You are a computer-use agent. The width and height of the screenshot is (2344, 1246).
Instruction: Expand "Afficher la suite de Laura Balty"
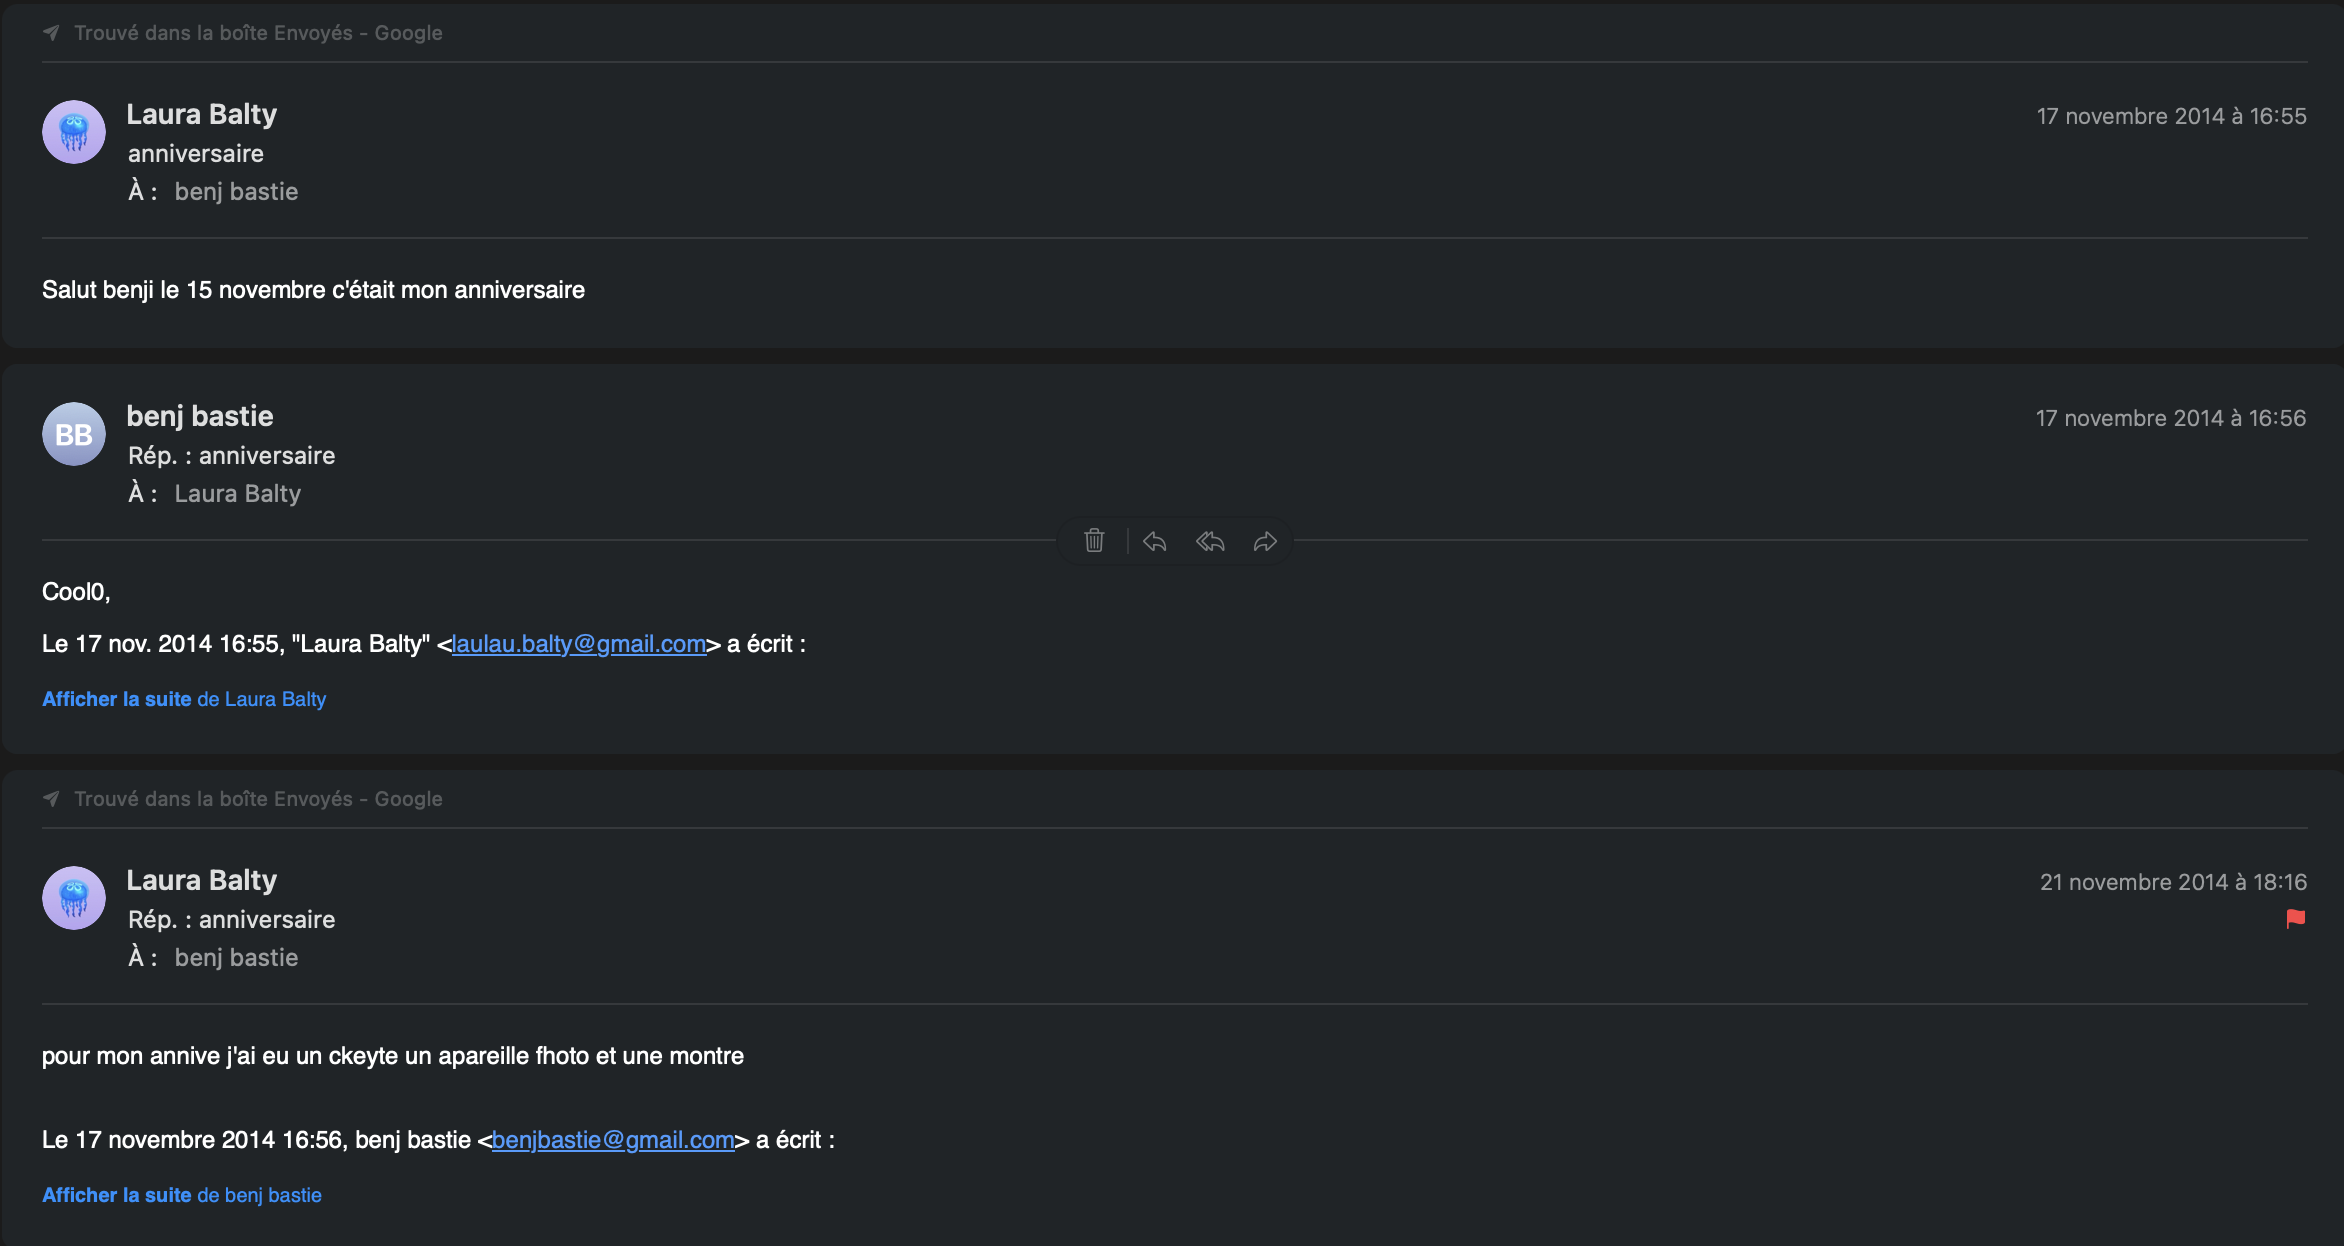tap(184, 699)
